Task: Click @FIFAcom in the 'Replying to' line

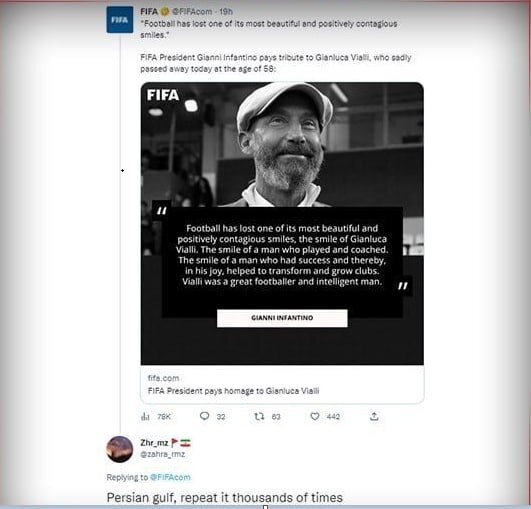Action: pos(170,477)
